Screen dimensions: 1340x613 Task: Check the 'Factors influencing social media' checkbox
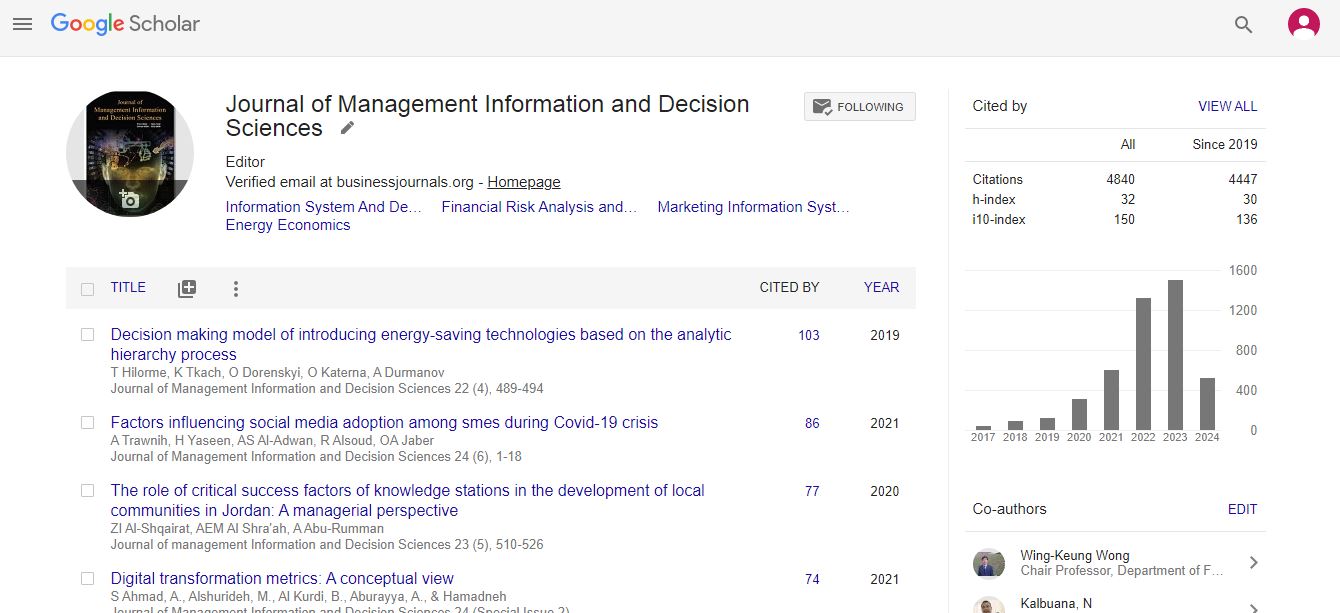click(87, 423)
